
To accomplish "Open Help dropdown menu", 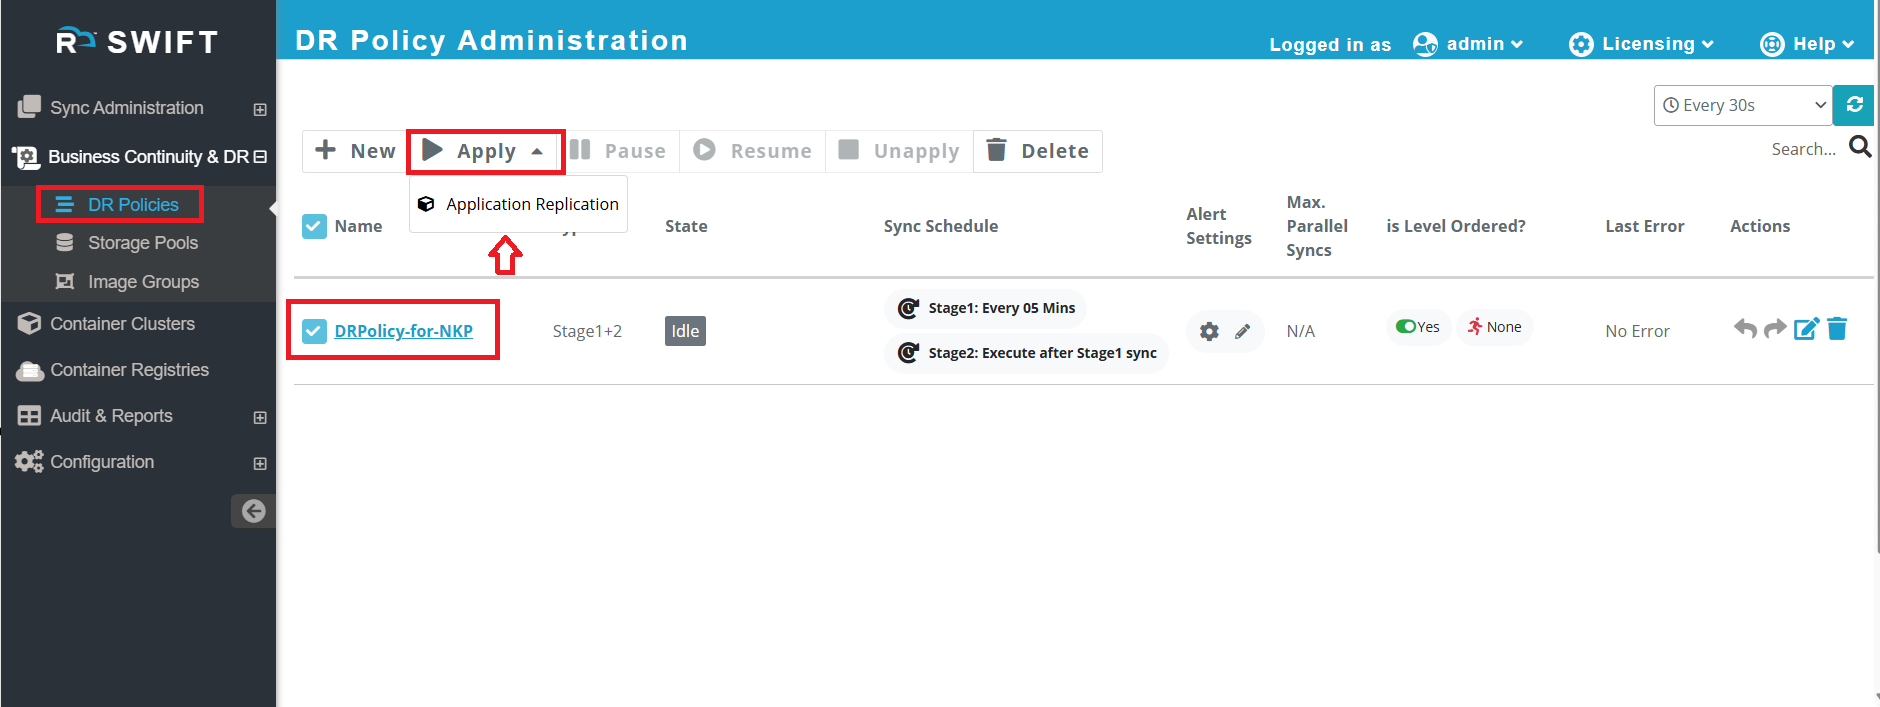I will tap(1824, 44).
